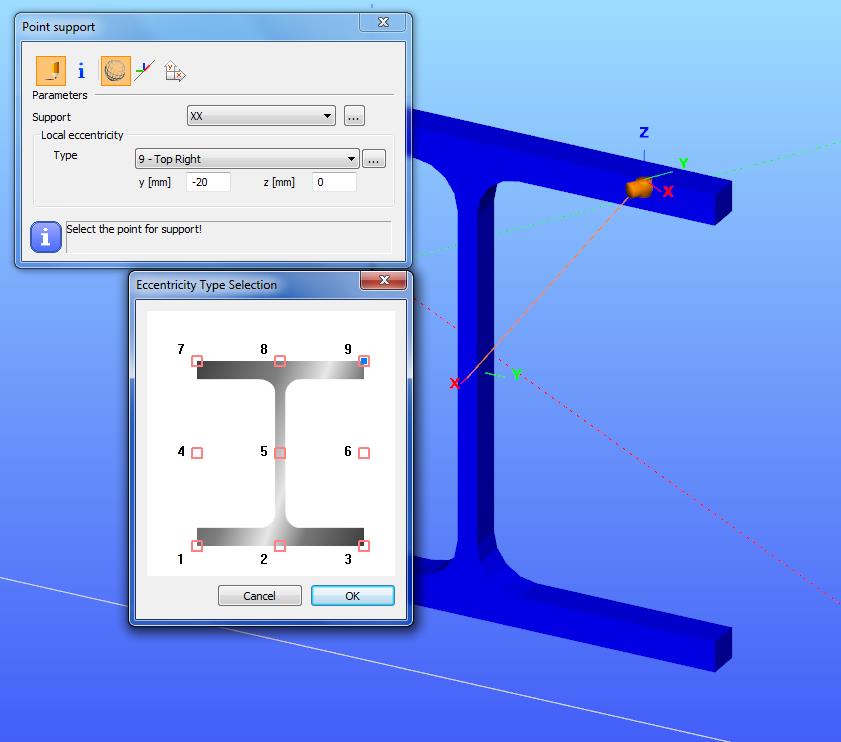
Task: Select eccentricity point 3 bottom right
Action: [x=364, y=546]
